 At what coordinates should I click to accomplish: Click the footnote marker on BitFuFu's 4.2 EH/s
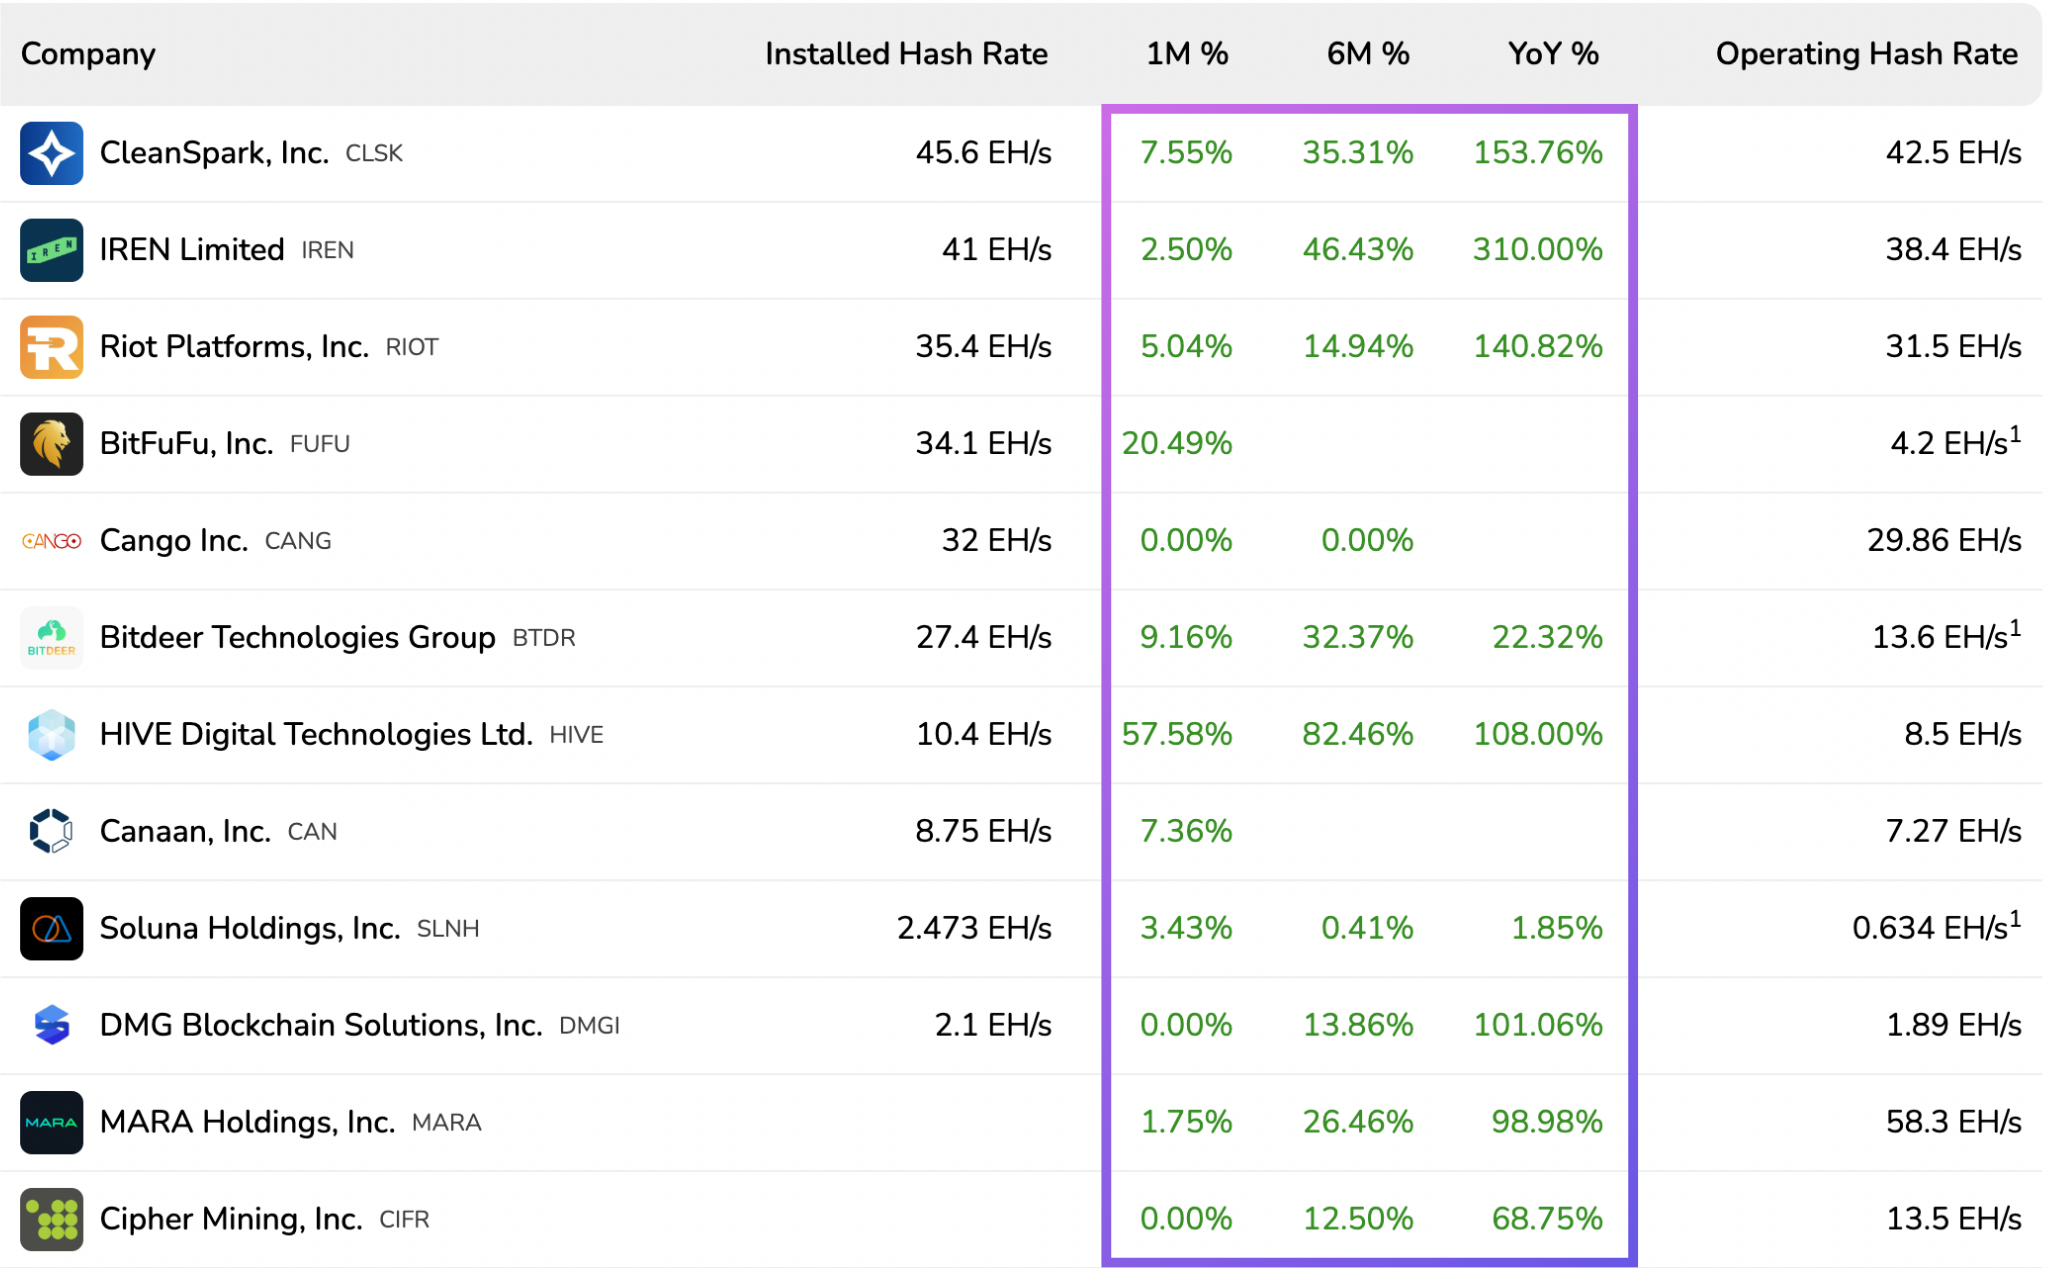point(2015,434)
